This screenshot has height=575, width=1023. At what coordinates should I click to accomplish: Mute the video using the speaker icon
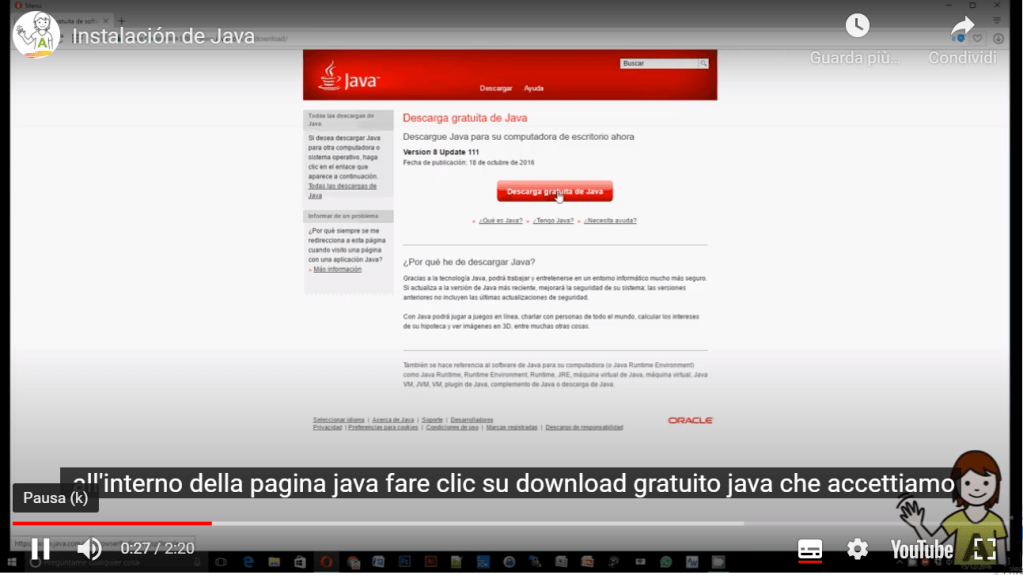point(90,548)
